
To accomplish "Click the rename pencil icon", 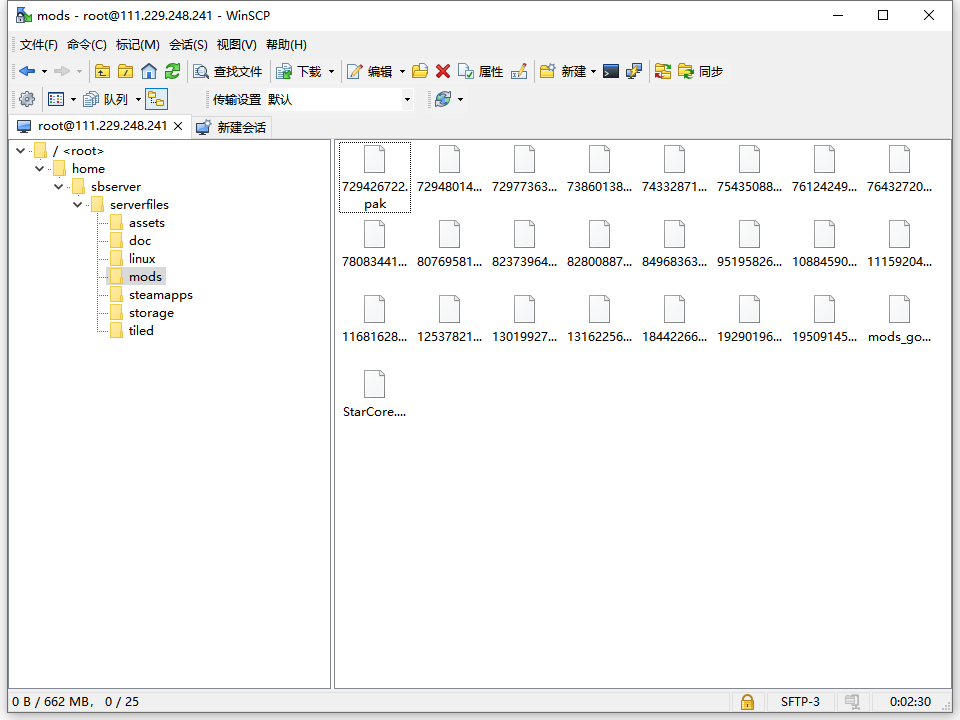I will [x=519, y=72].
